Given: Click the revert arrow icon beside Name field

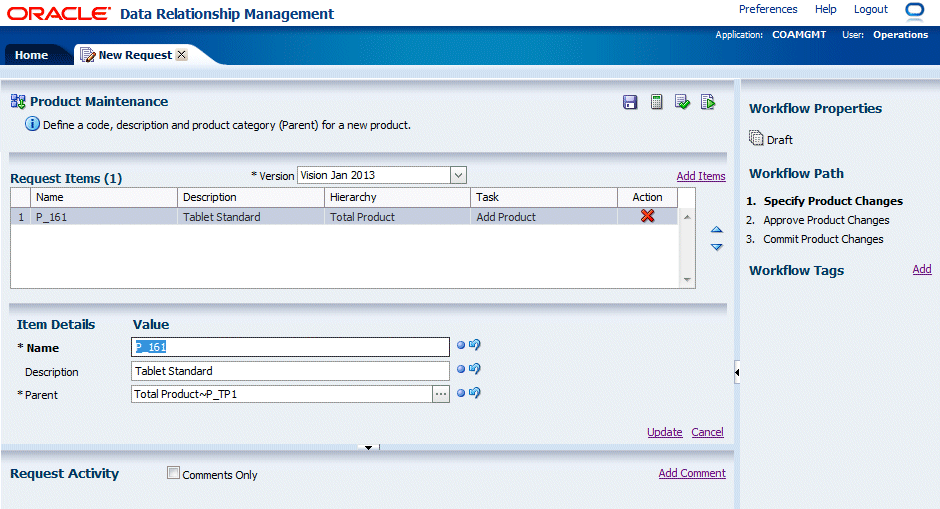Looking at the screenshot, I should [475, 346].
